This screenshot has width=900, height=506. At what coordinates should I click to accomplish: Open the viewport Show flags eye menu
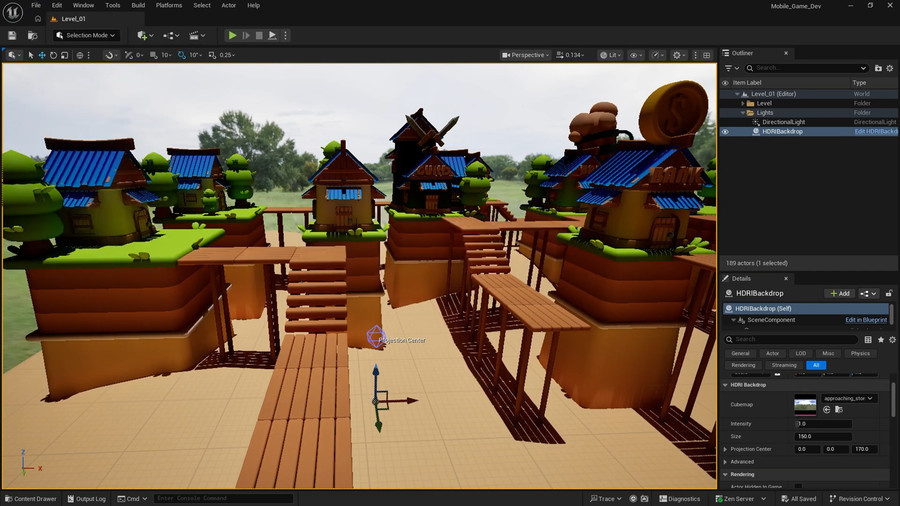636,55
